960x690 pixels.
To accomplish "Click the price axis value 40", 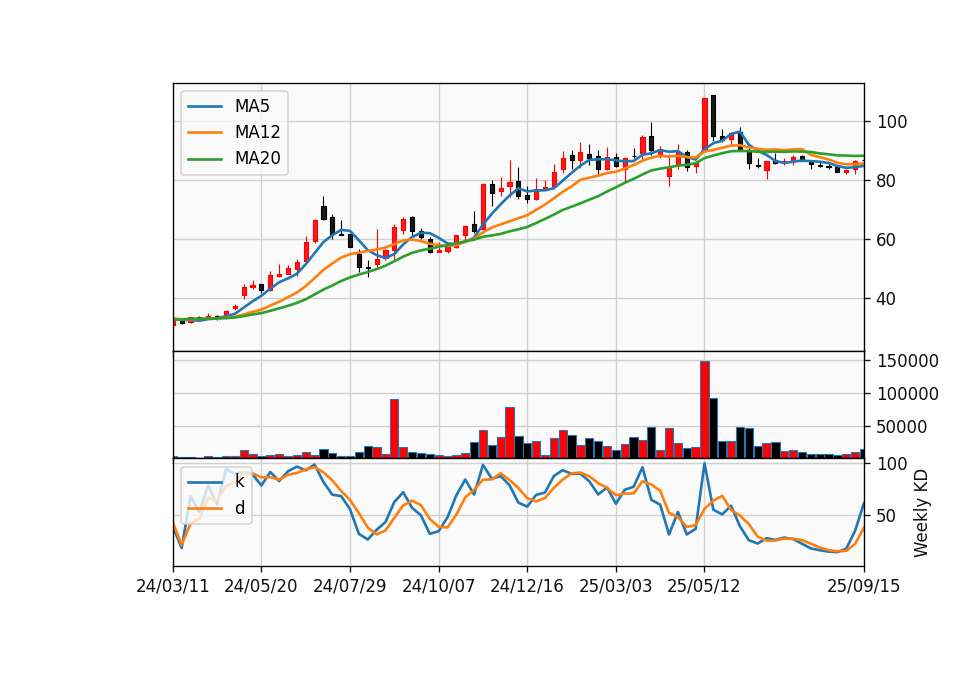I will (x=887, y=299).
